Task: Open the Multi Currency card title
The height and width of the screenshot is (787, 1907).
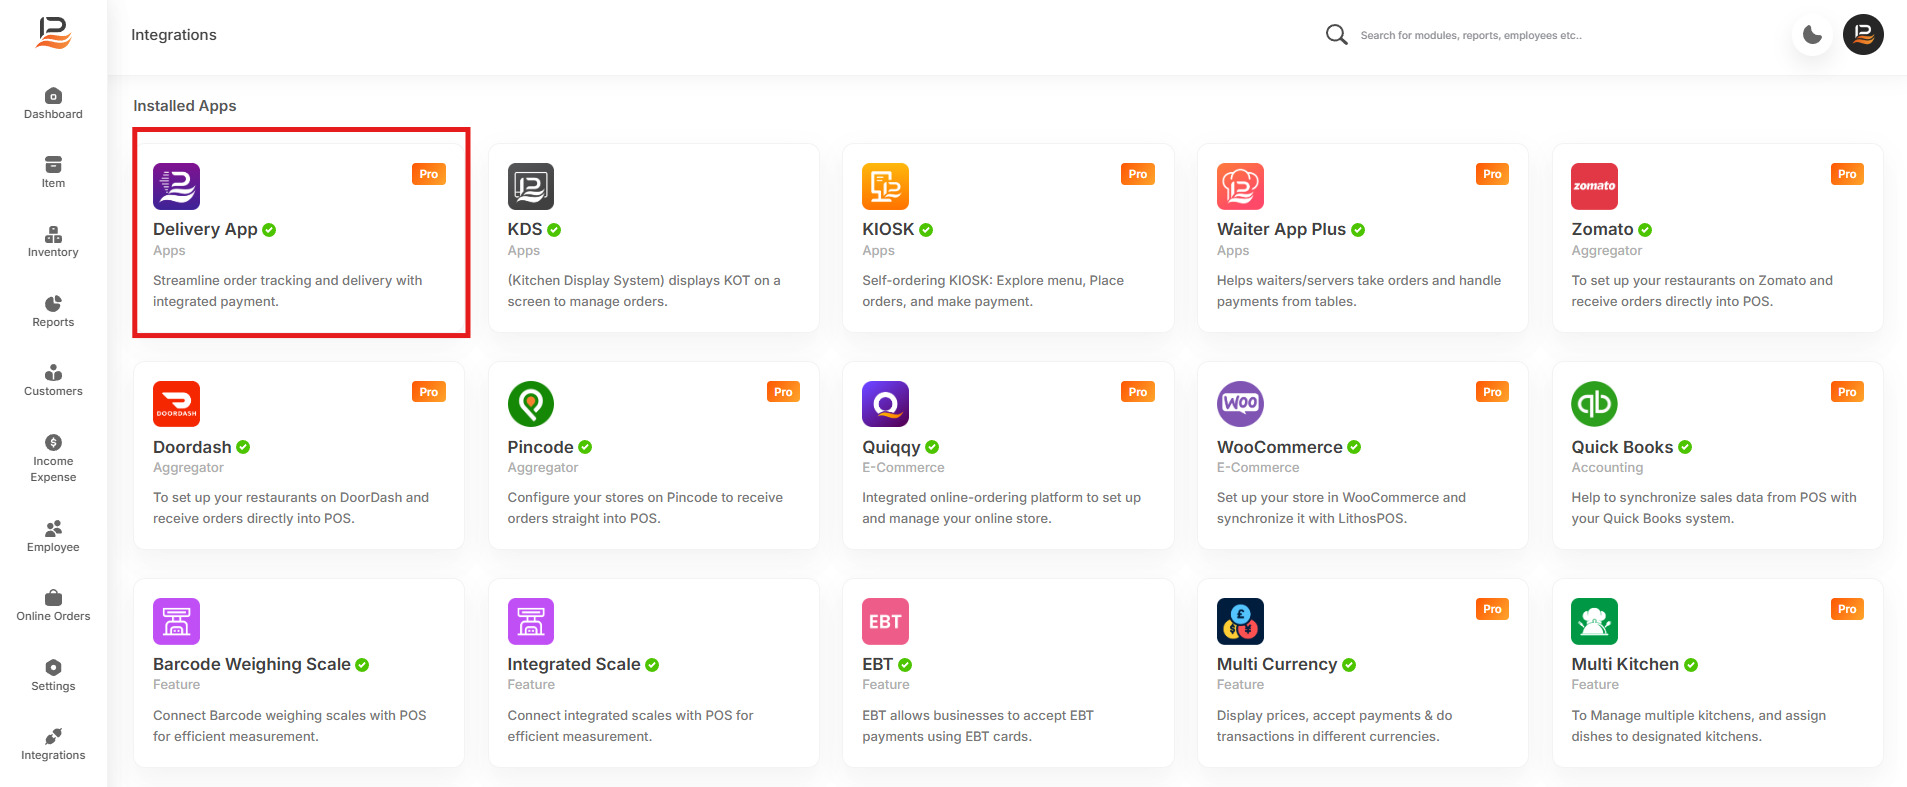Action: click(1277, 664)
